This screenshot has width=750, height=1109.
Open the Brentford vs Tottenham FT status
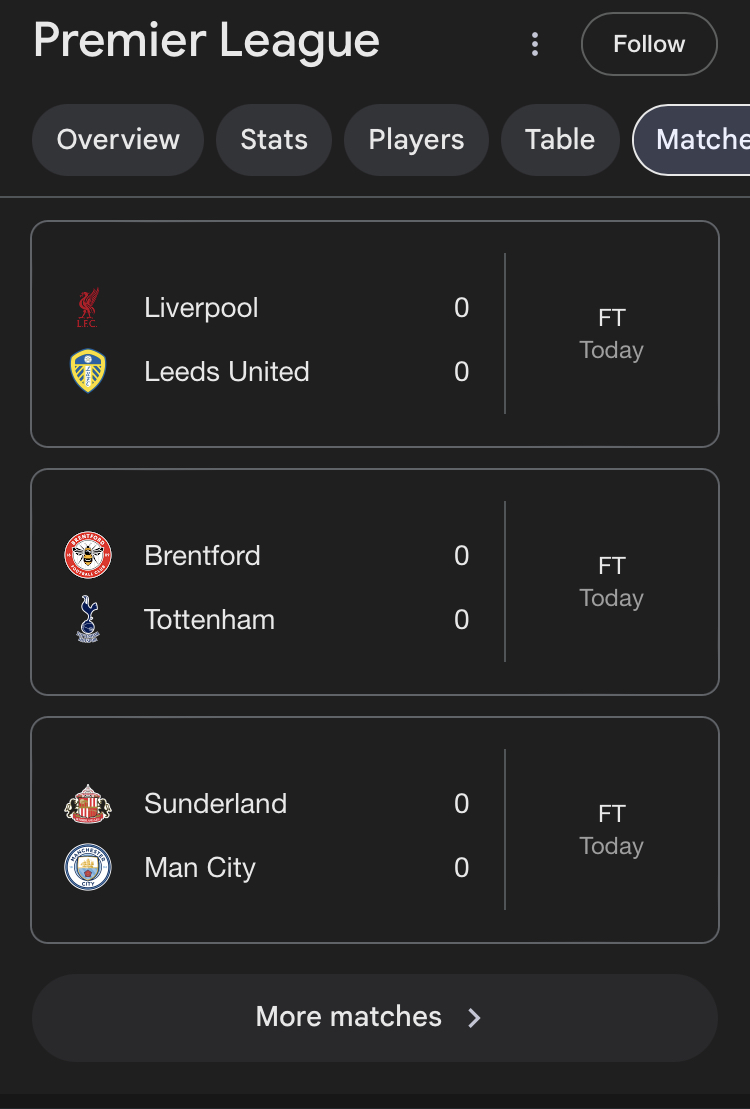pos(611,581)
